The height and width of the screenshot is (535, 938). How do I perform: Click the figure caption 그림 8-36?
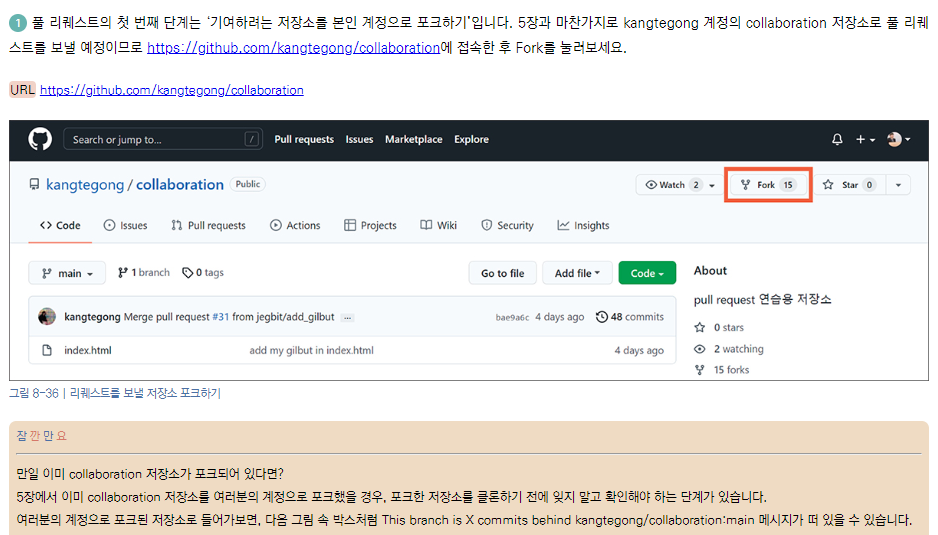pos(115,393)
